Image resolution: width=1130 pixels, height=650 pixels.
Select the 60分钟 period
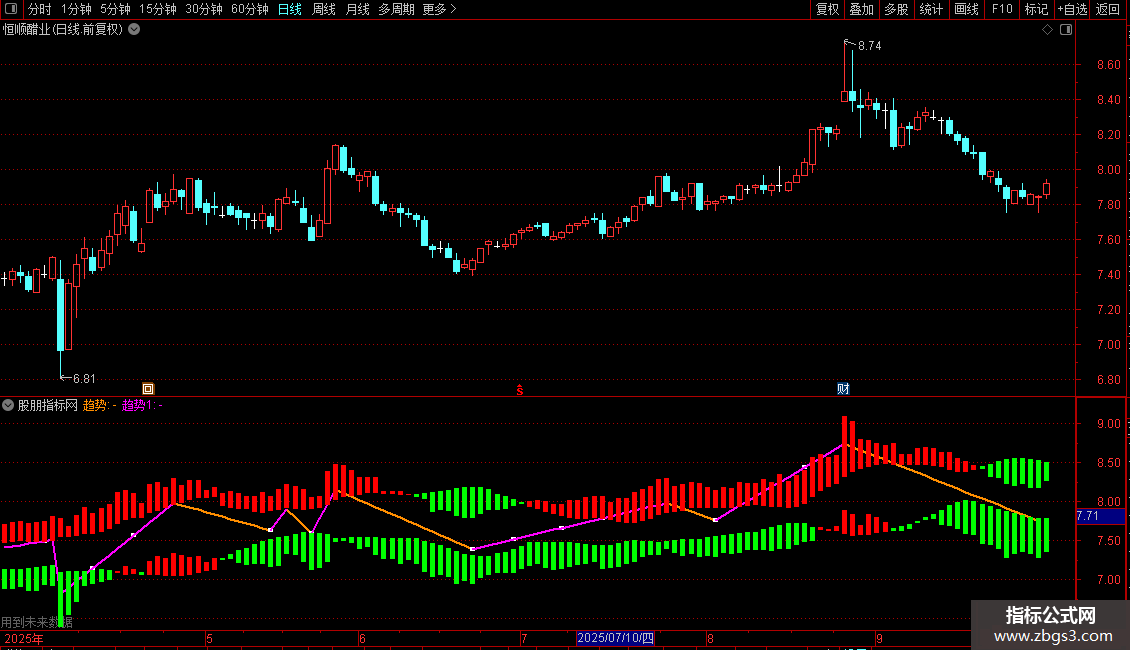(x=249, y=9)
